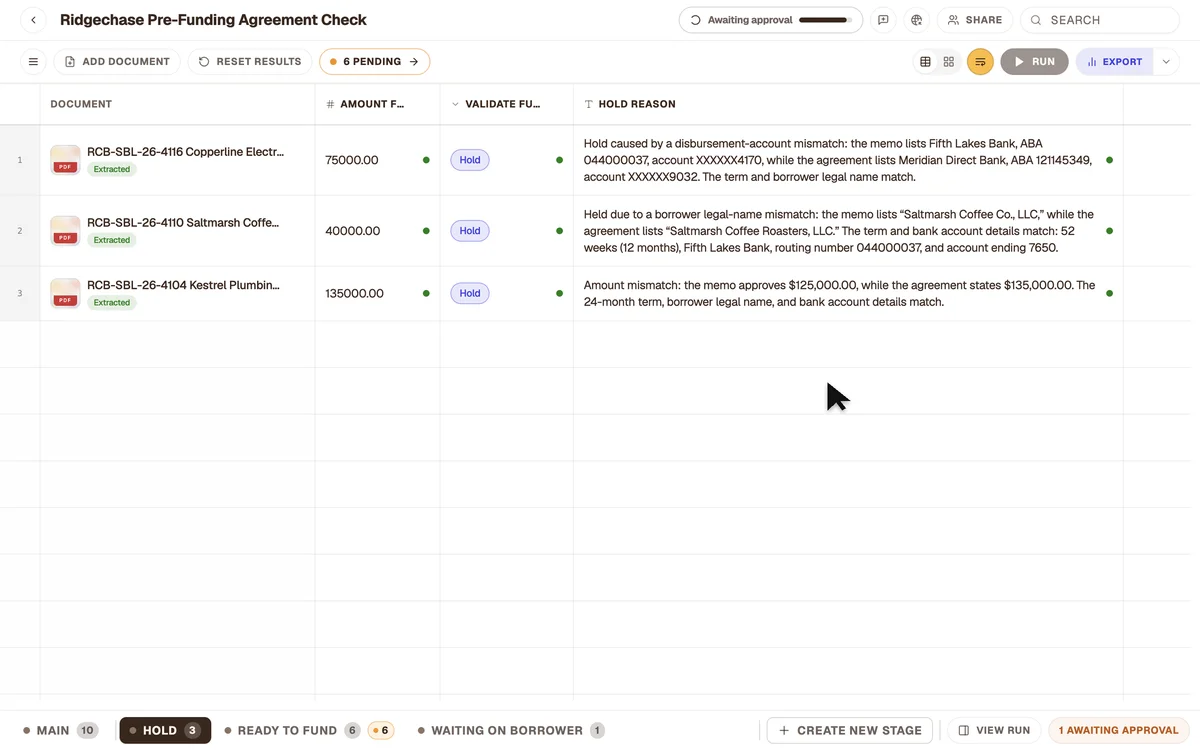
Task: Click the Add Document button
Action: point(117,62)
